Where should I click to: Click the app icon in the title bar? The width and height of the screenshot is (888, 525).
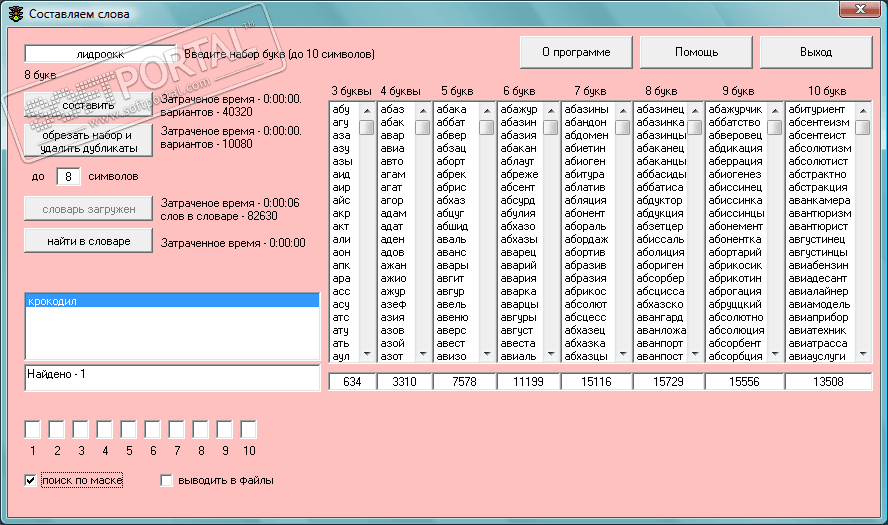pyautogui.click(x=15, y=14)
